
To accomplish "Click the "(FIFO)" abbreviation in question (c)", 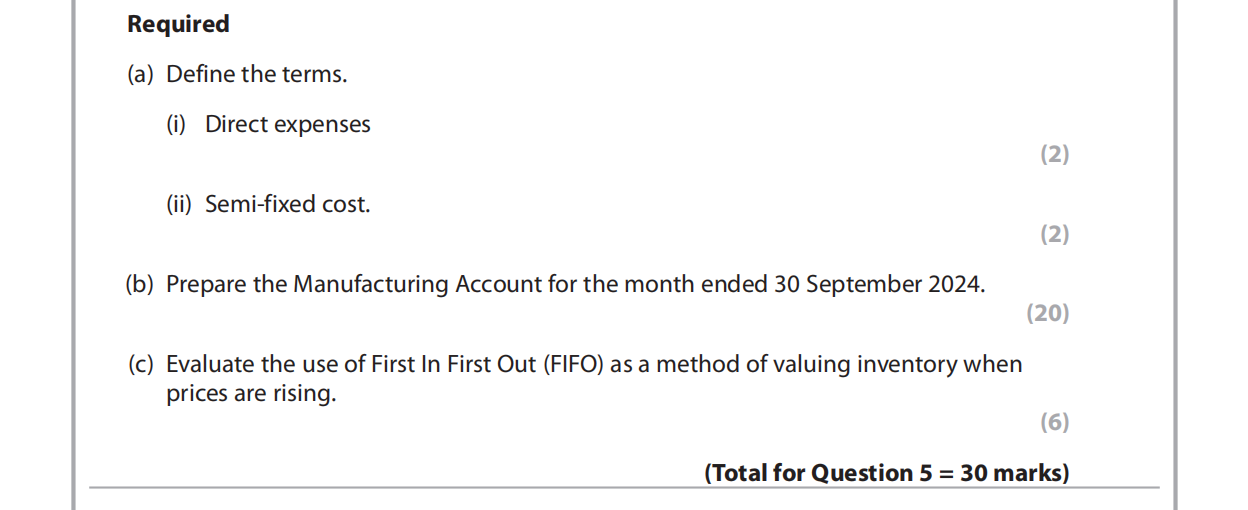I will pyautogui.click(x=574, y=364).
